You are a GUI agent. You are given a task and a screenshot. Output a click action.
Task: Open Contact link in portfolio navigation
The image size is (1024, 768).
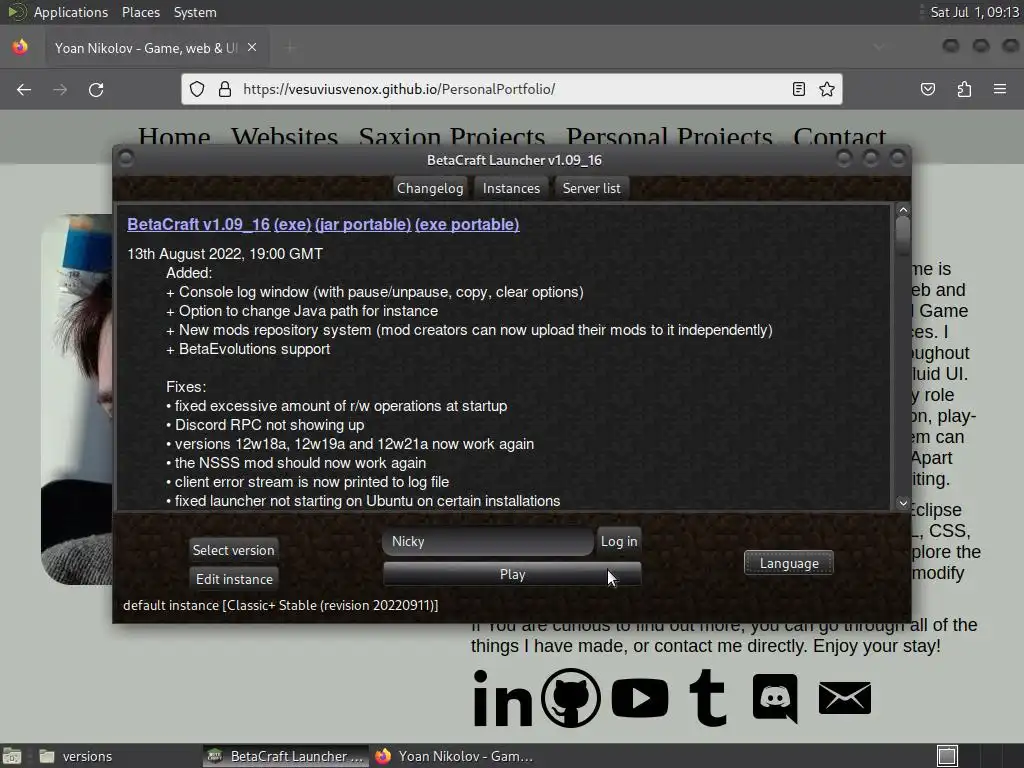pos(840,138)
